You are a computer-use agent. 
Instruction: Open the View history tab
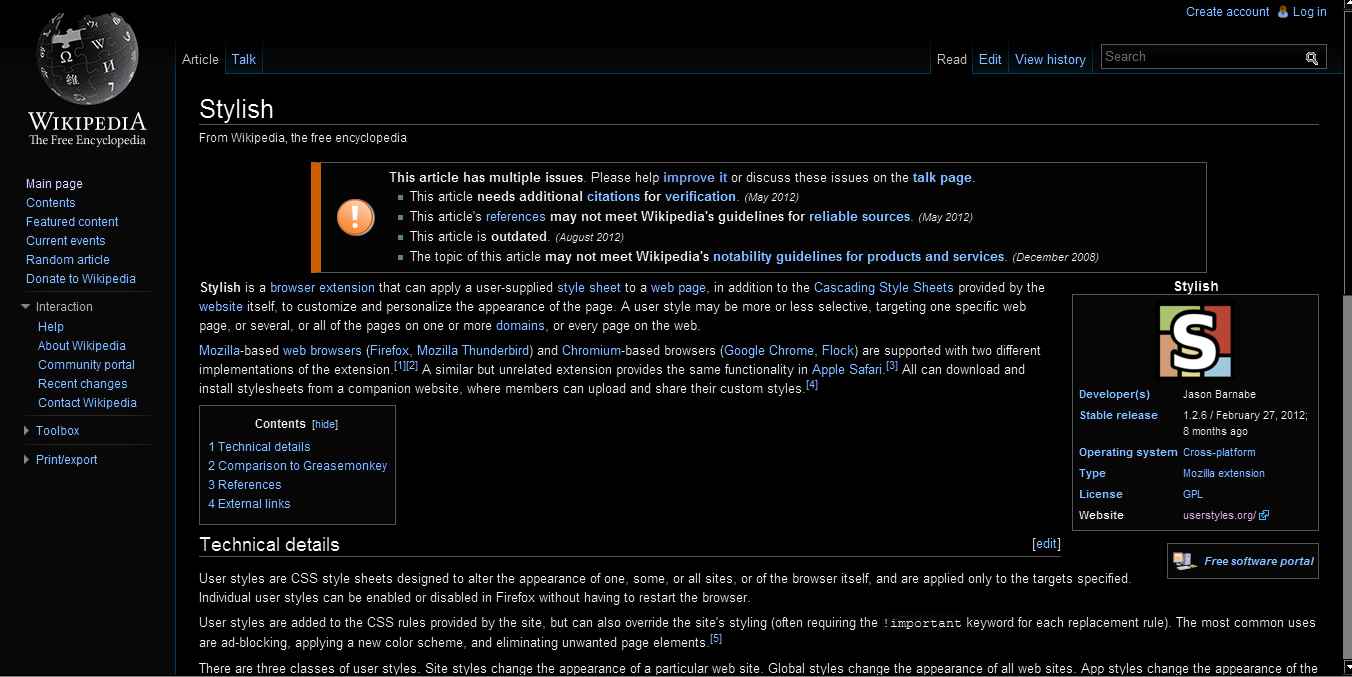click(1050, 59)
